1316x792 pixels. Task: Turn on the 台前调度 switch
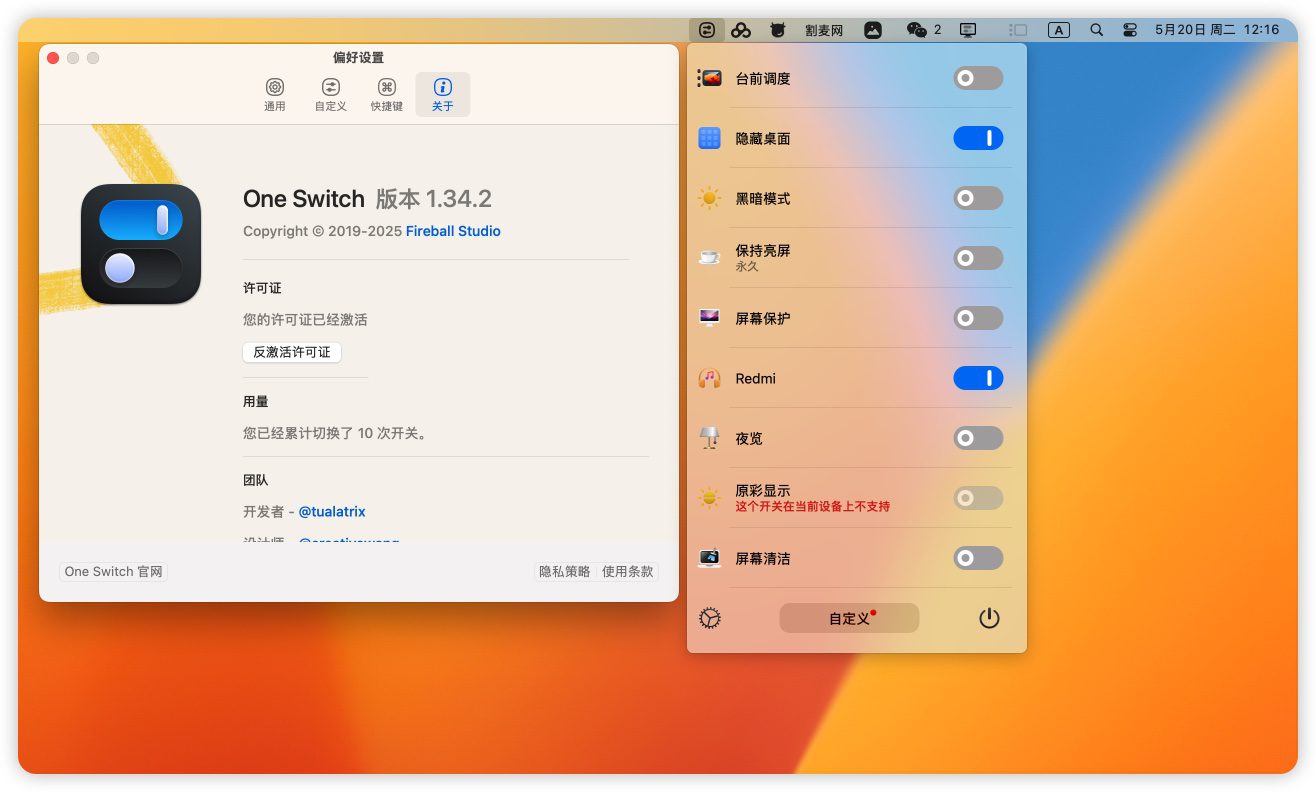tap(978, 78)
